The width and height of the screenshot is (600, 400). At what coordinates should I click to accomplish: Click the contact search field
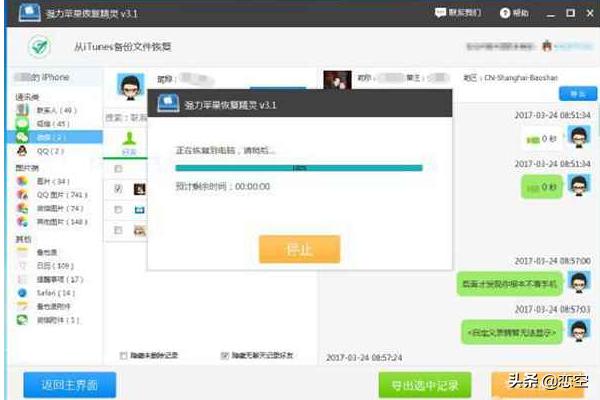pos(126,118)
